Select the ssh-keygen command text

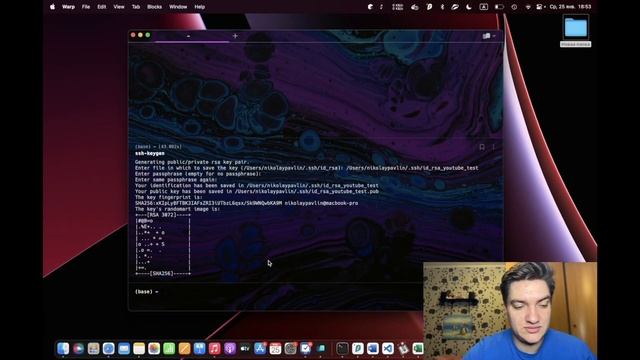click(150, 153)
